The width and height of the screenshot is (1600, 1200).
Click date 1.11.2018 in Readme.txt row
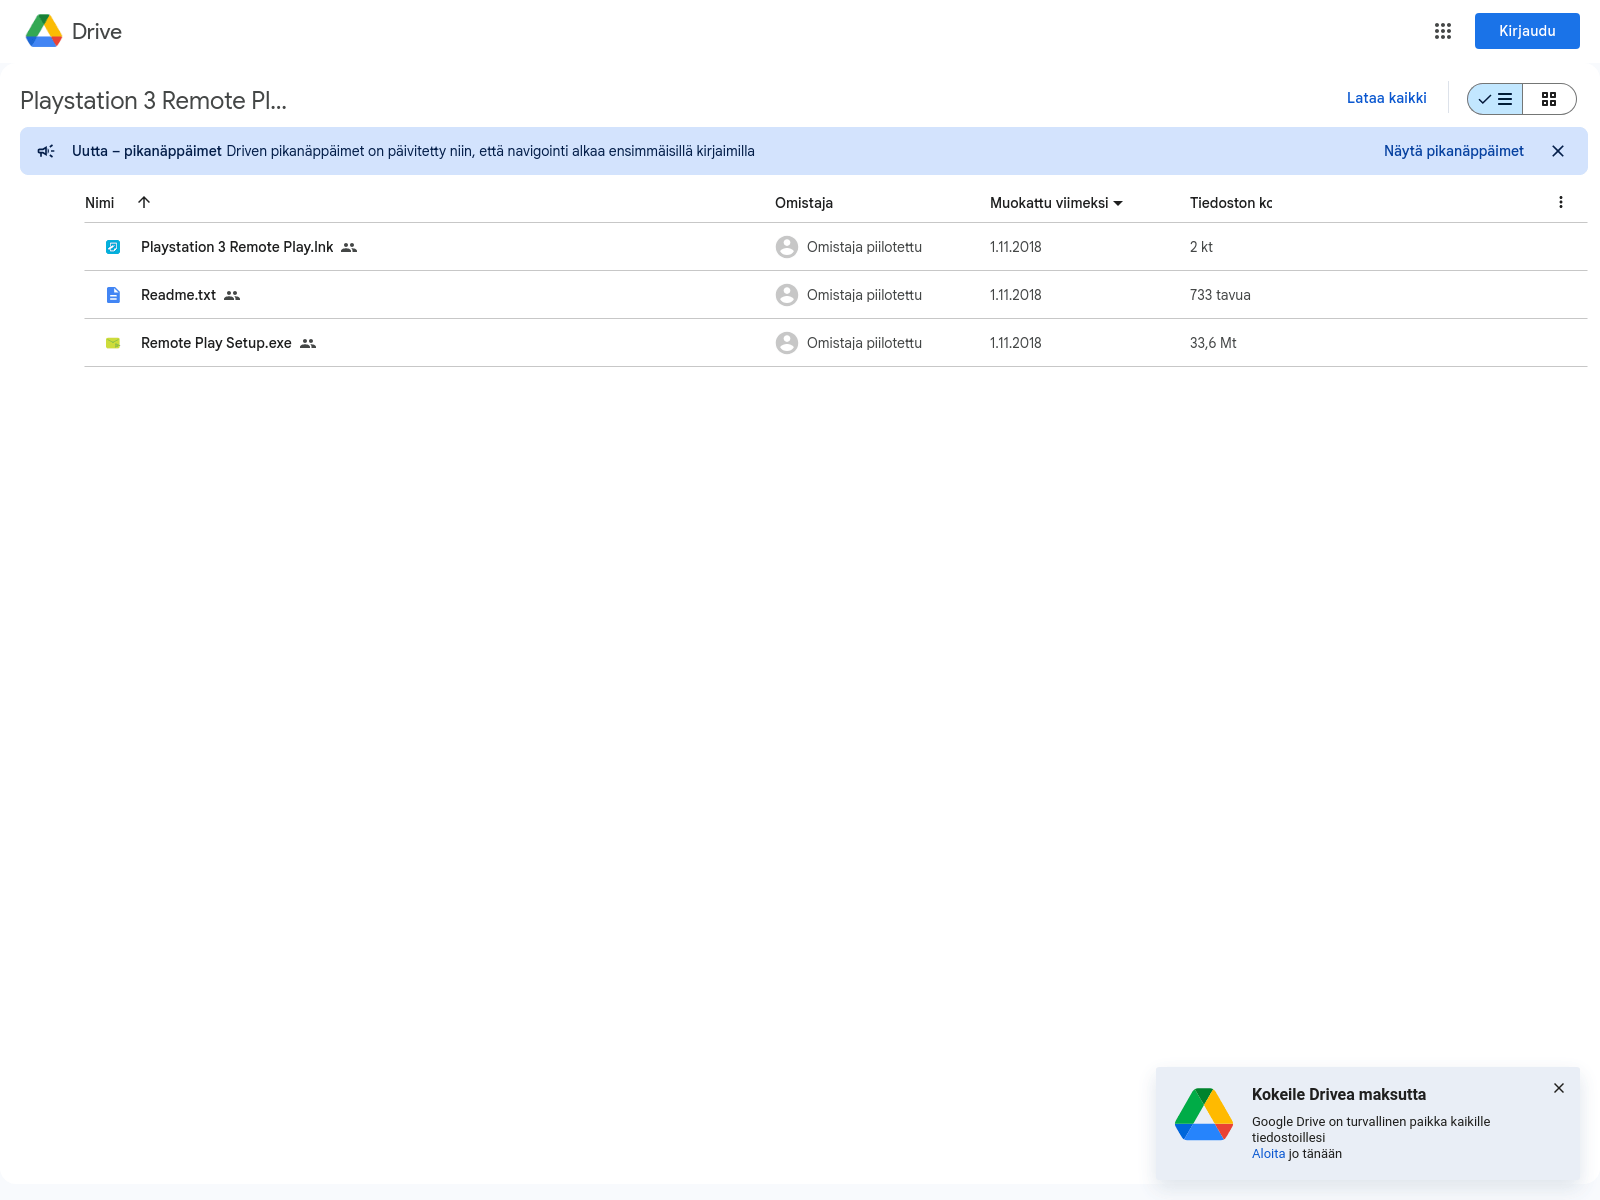(x=1016, y=295)
